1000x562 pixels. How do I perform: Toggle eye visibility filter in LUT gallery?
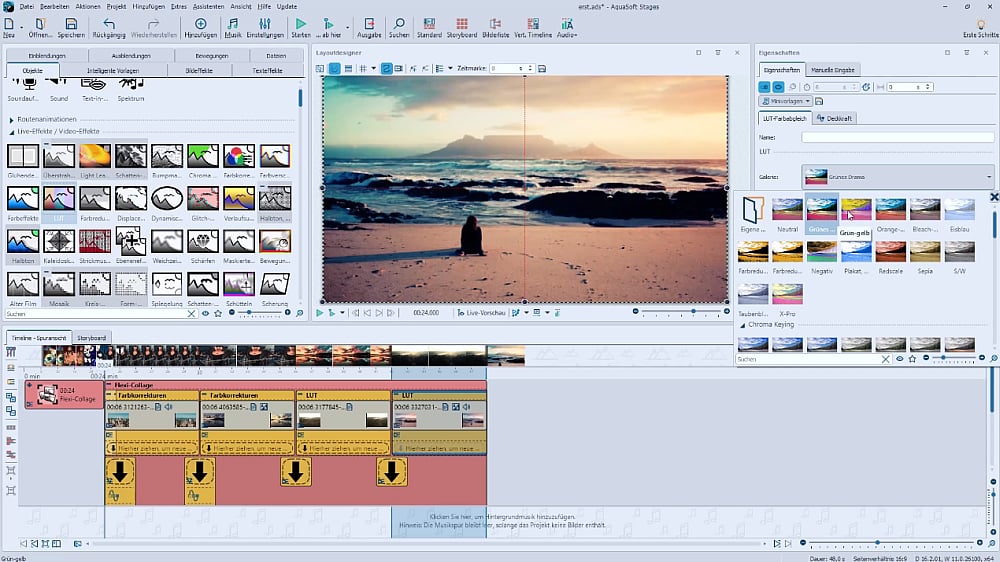(899, 358)
